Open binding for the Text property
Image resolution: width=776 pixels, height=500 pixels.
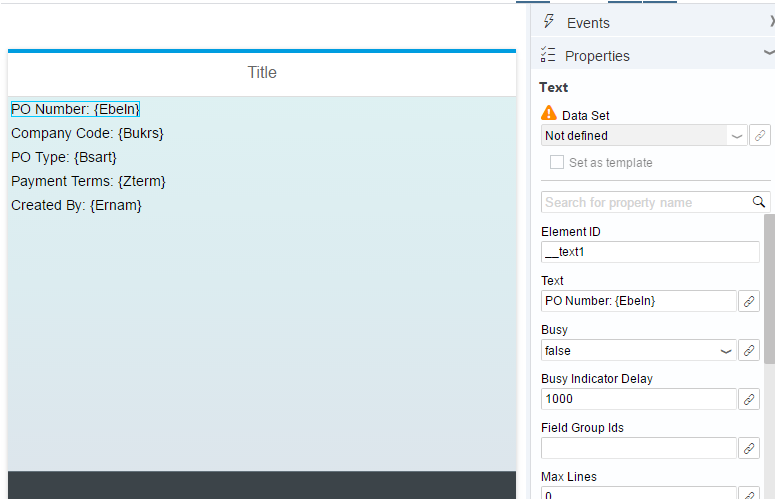click(749, 301)
